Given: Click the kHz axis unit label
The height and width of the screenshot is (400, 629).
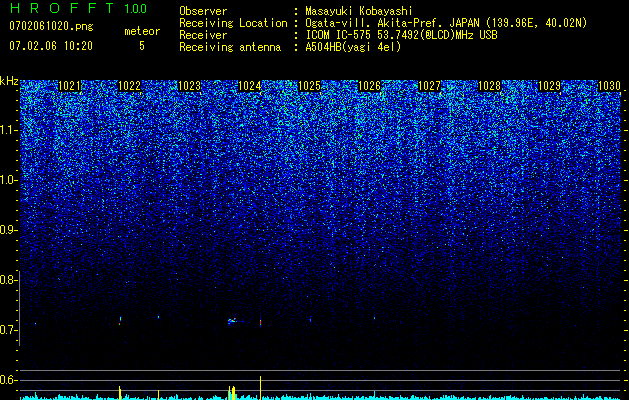Looking at the screenshot, I should coord(9,81).
